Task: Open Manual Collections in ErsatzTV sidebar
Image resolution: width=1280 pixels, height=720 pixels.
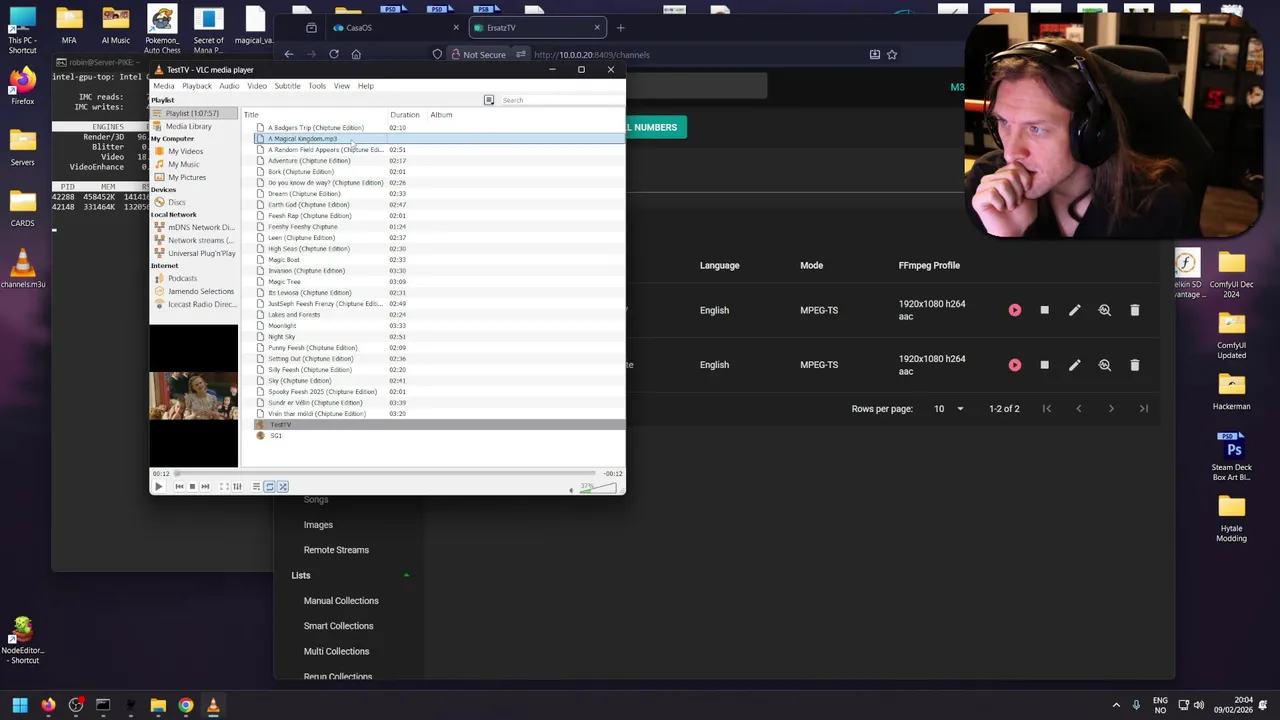Action: [x=341, y=601]
